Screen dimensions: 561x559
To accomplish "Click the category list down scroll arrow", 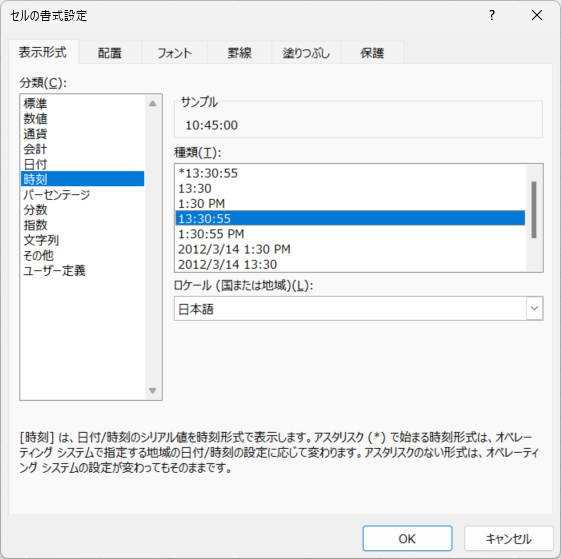I will pyautogui.click(x=153, y=390).
